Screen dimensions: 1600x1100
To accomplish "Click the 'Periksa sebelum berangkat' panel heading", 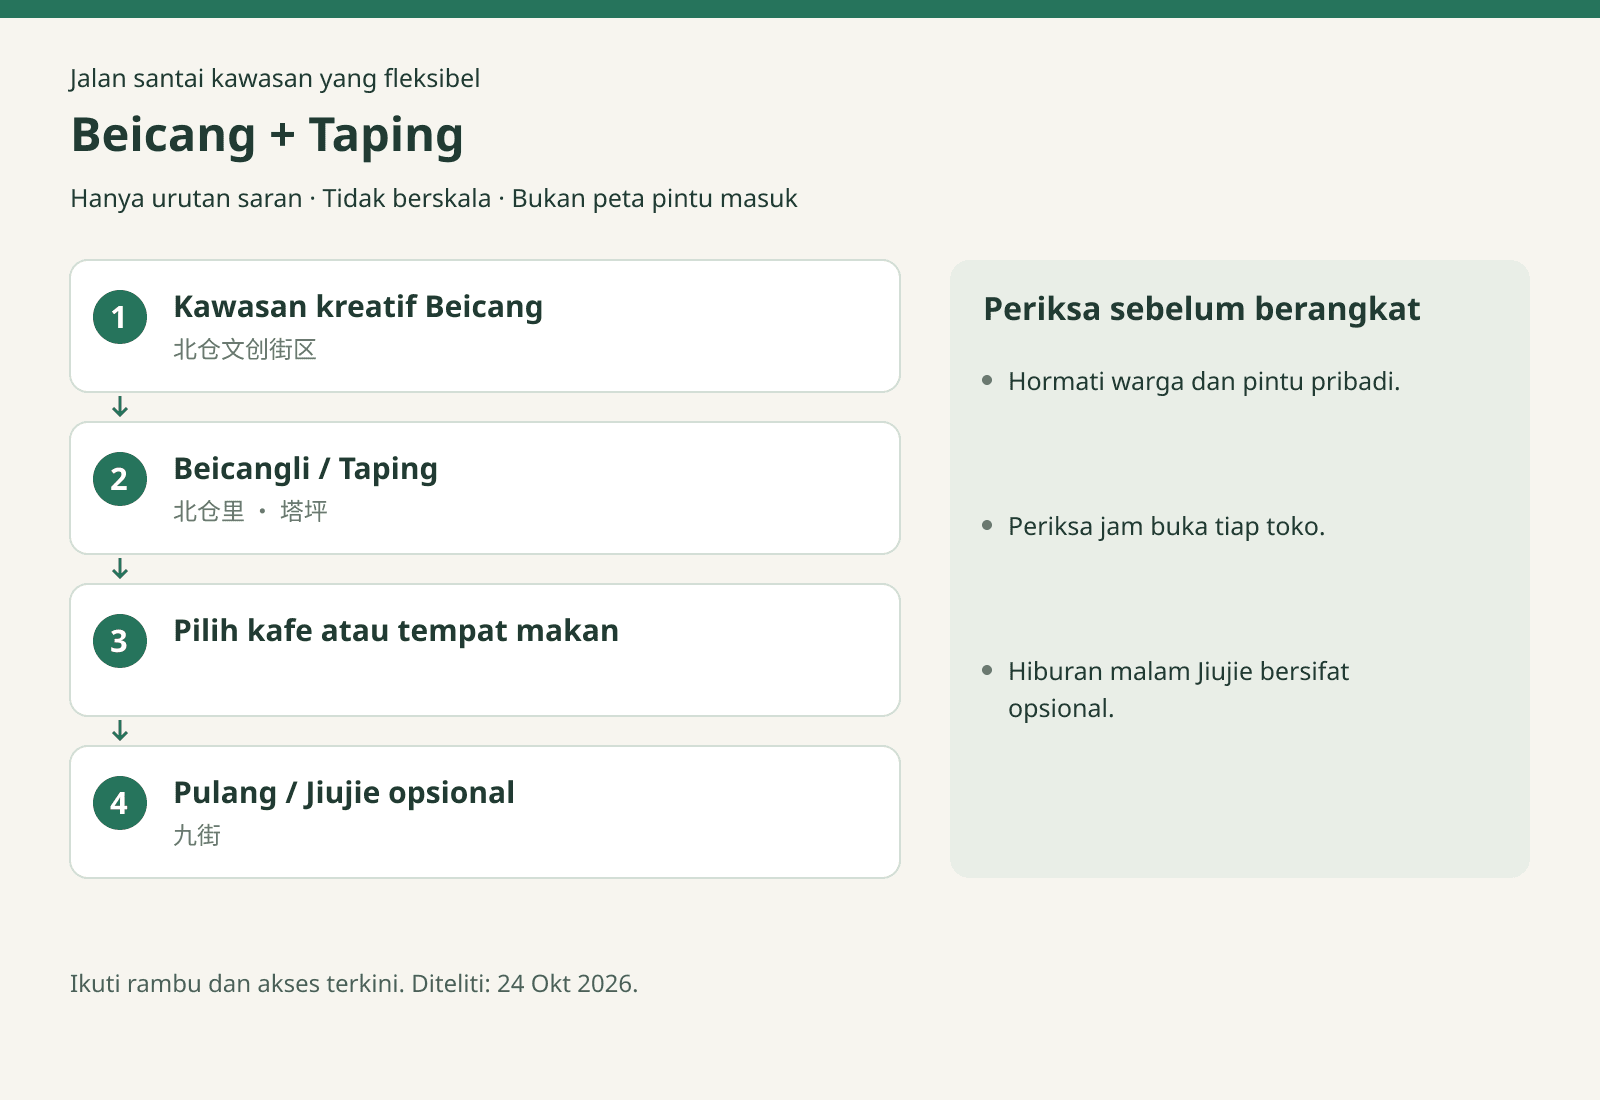I will (1202, 309).
